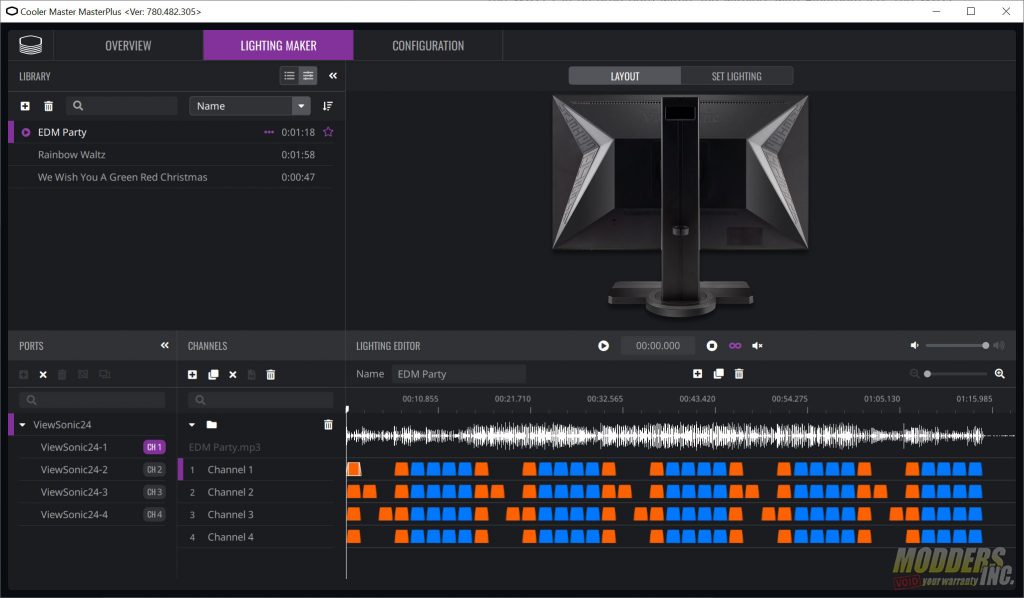
Task: Add a new item to the library
Action: tap(25, 106)
